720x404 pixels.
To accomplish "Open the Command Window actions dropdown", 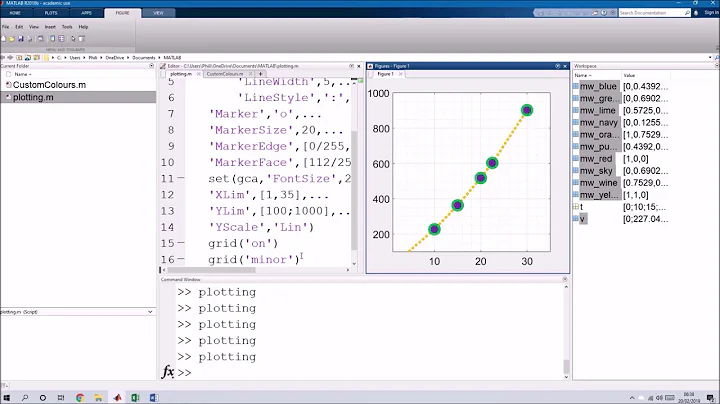I will pos(565,279).
